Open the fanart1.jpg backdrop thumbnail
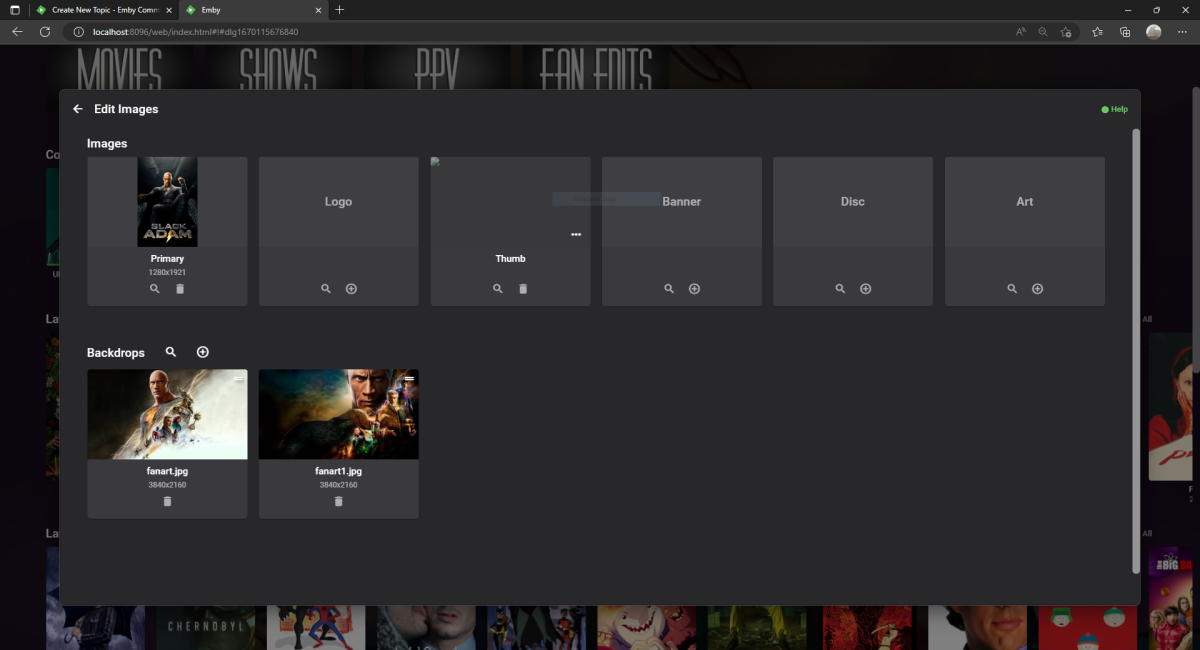Viewport: 1200px width, 650px height. [x=338, y=414]
